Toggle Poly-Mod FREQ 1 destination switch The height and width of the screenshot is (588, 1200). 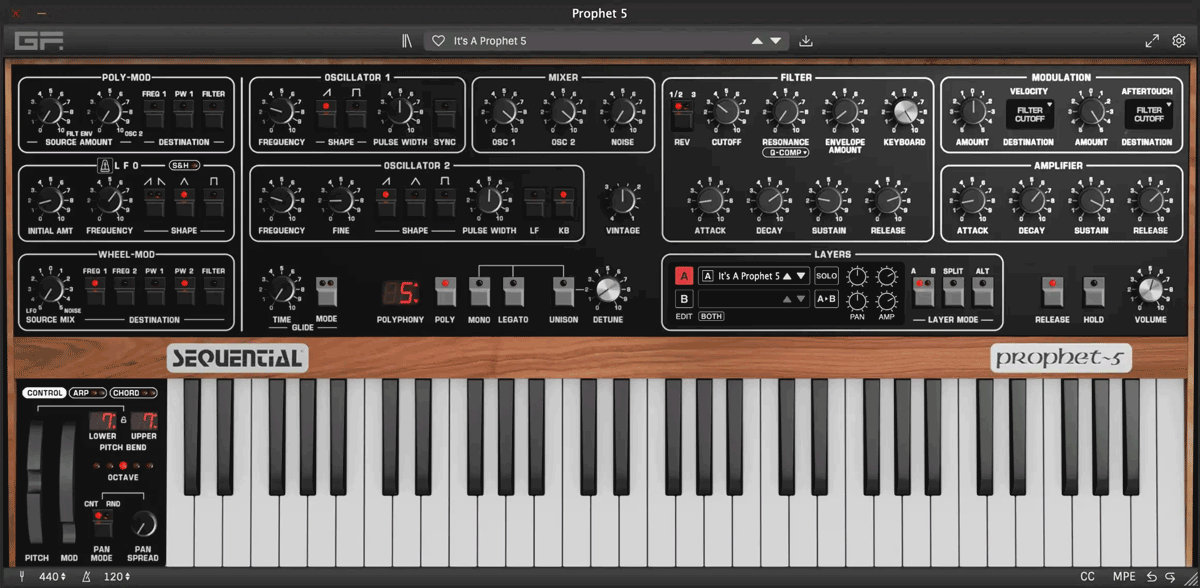point(154,113)
